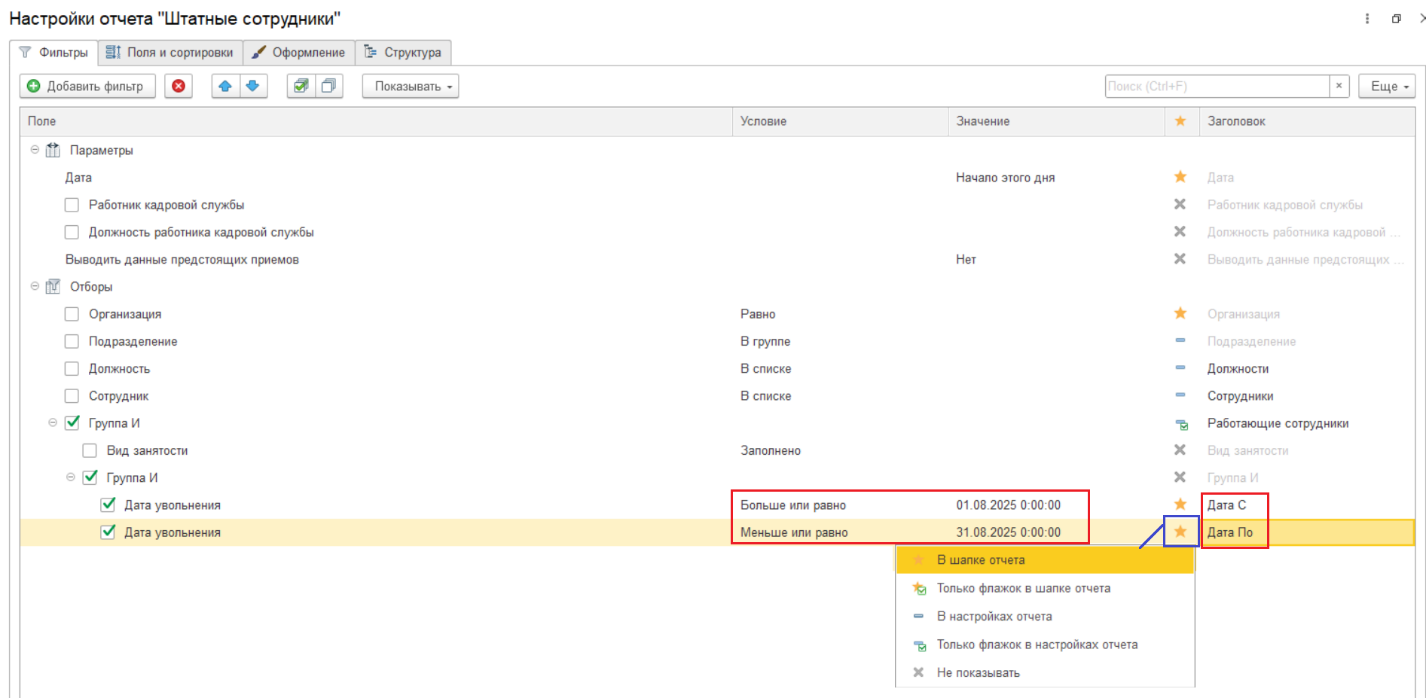Click the check all filters icon

pyautogui.click(x=301, y=86)
